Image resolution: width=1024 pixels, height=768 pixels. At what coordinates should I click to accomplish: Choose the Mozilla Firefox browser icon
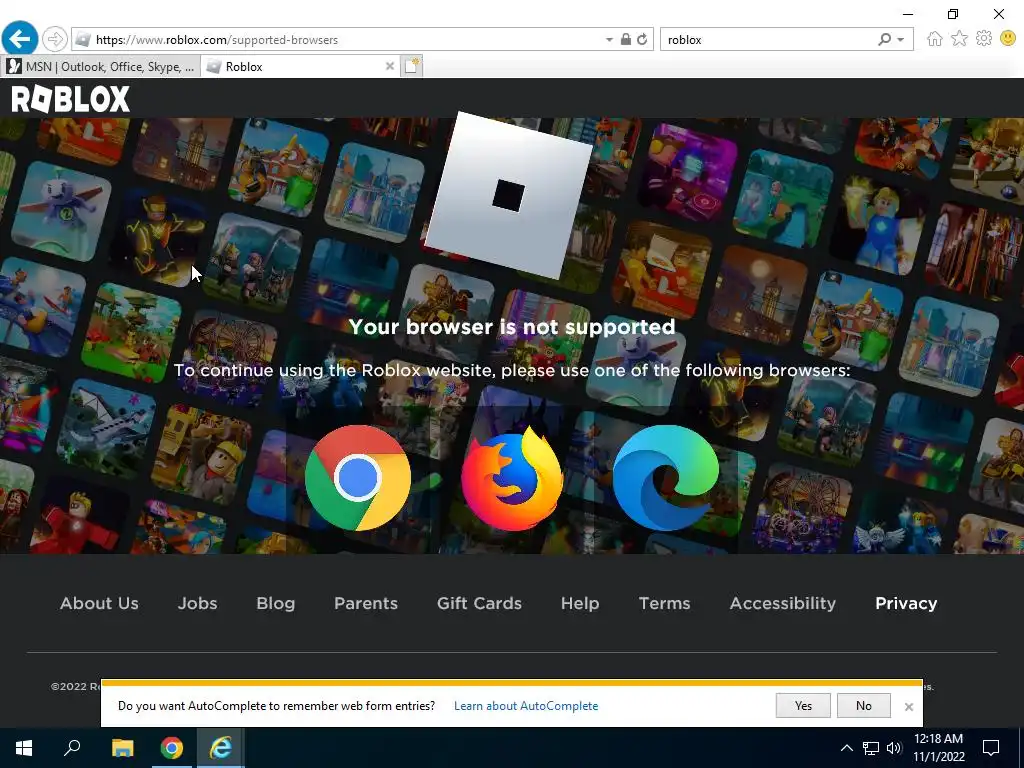point(512,479)
